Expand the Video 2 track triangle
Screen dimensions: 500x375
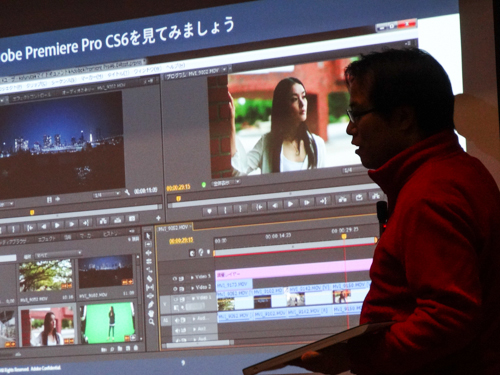click(192, 287)
